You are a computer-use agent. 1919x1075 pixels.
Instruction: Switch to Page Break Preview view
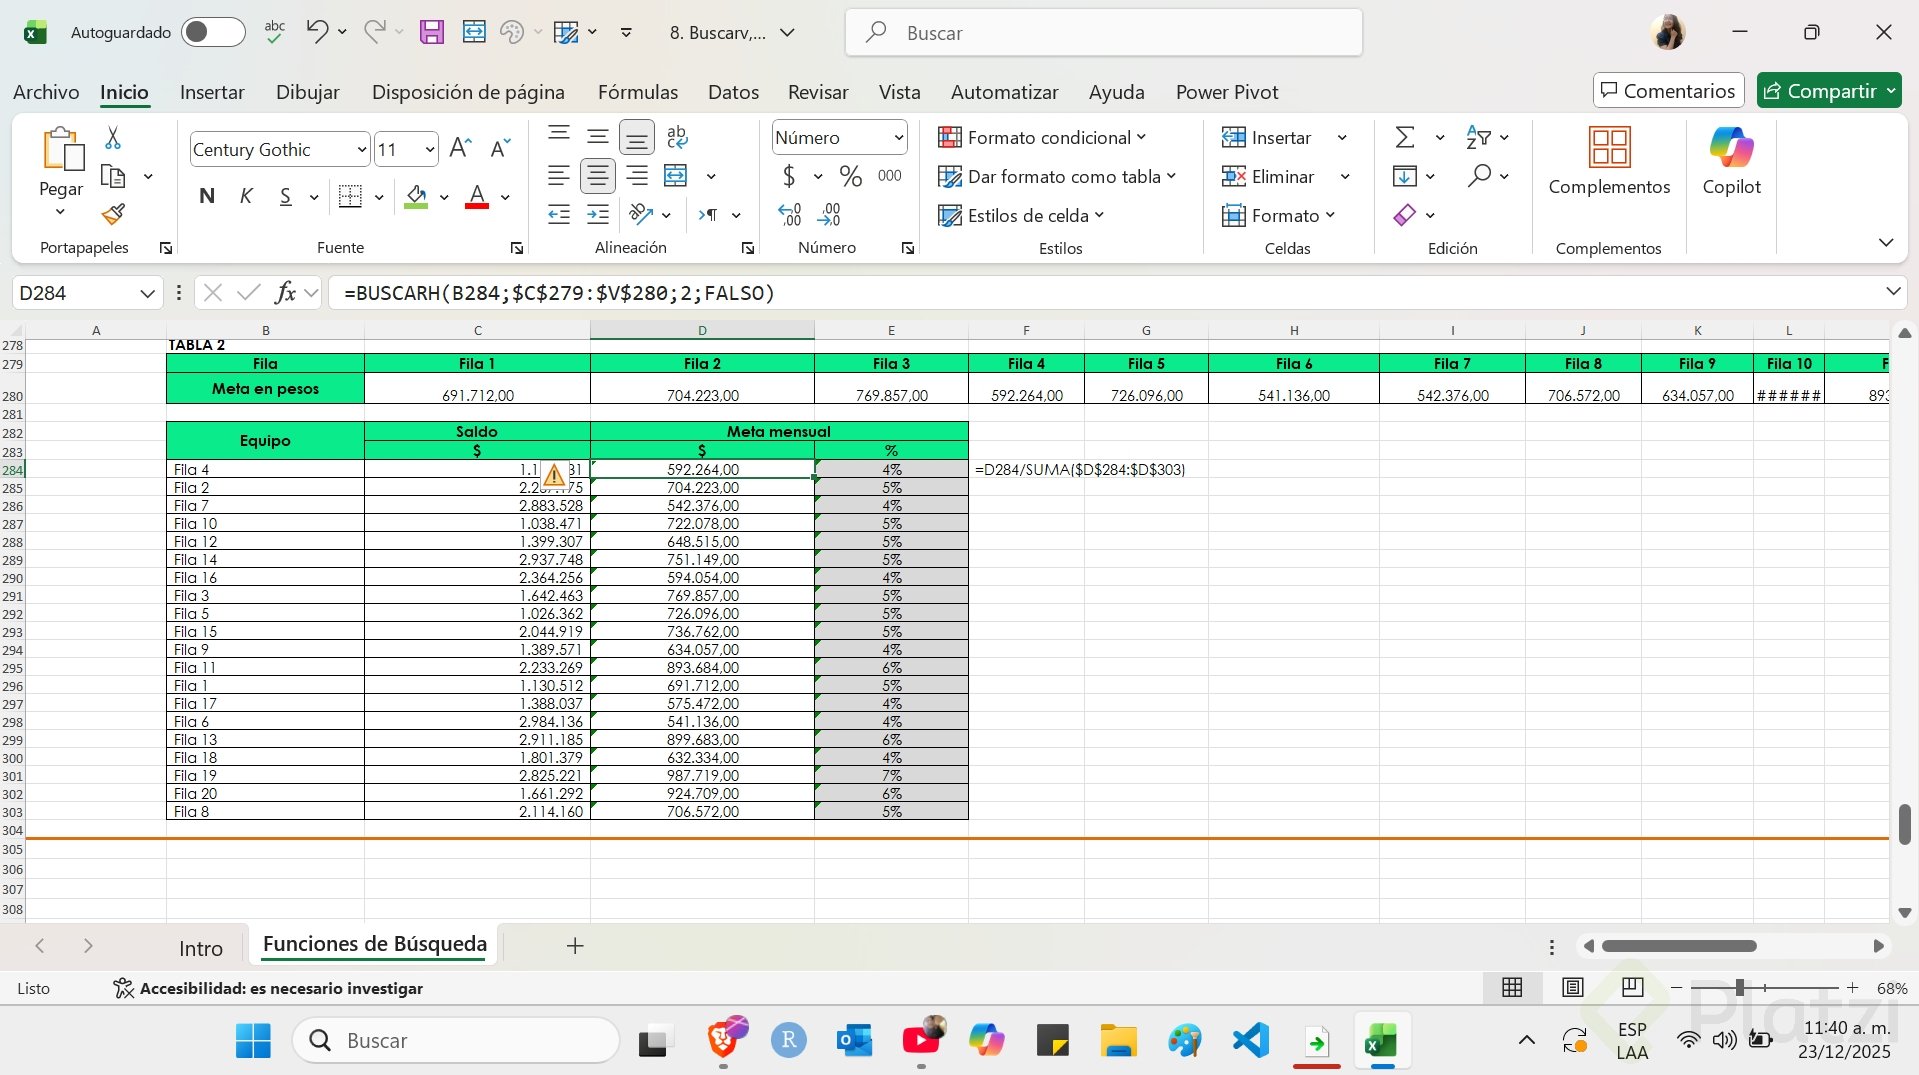(1632, 988)
